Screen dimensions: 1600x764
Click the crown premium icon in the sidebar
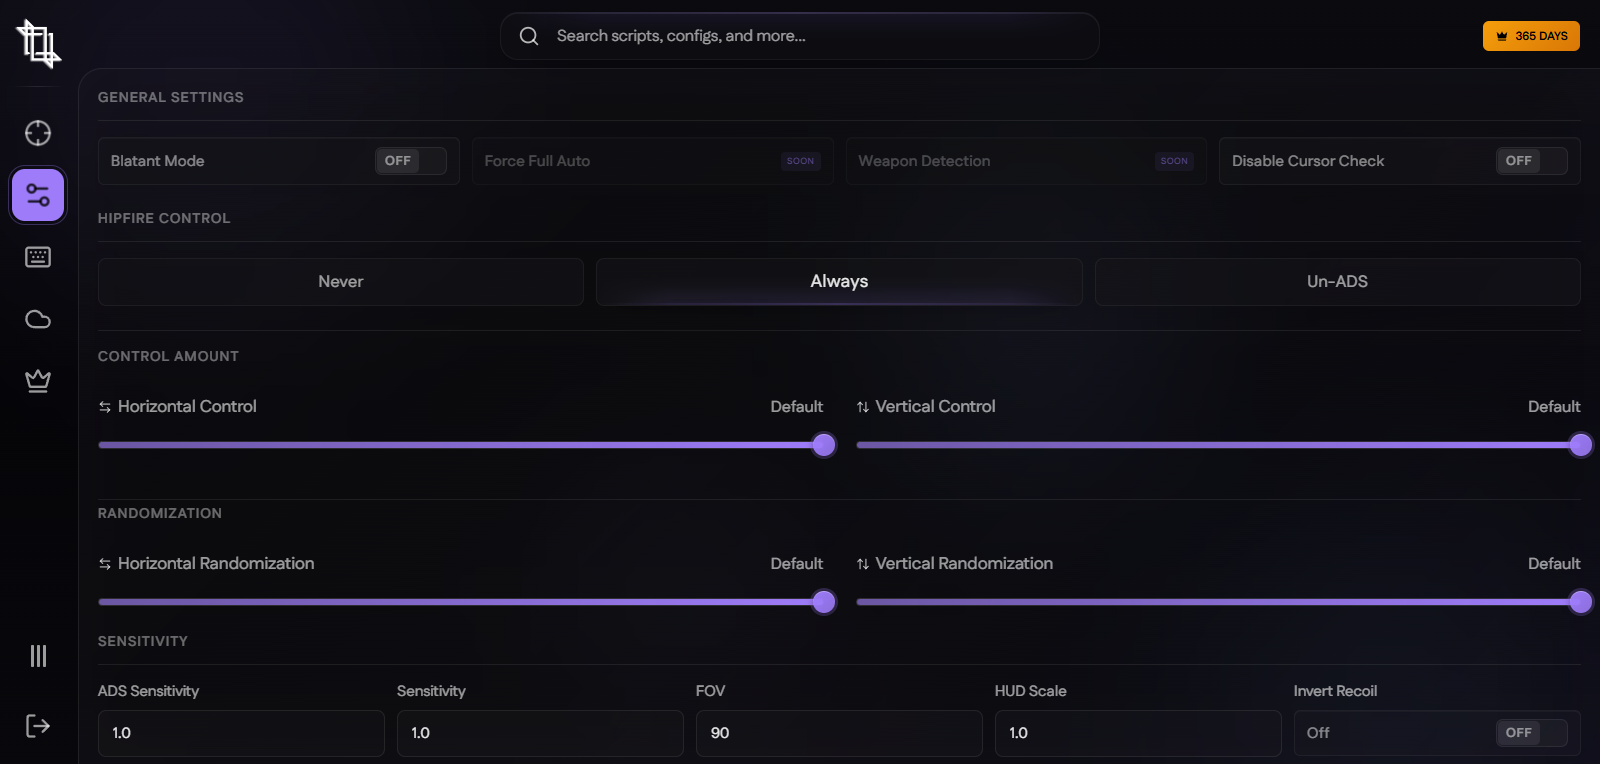(x=38, y=381)
